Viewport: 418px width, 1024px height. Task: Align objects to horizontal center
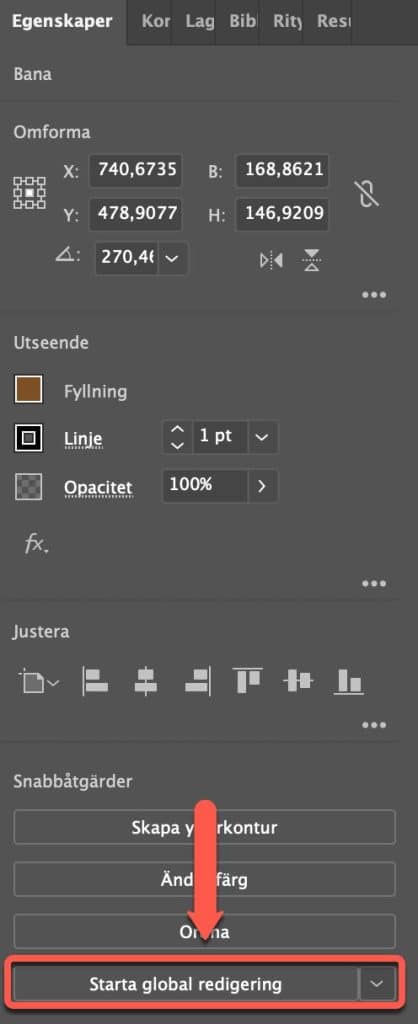point(145,681)
